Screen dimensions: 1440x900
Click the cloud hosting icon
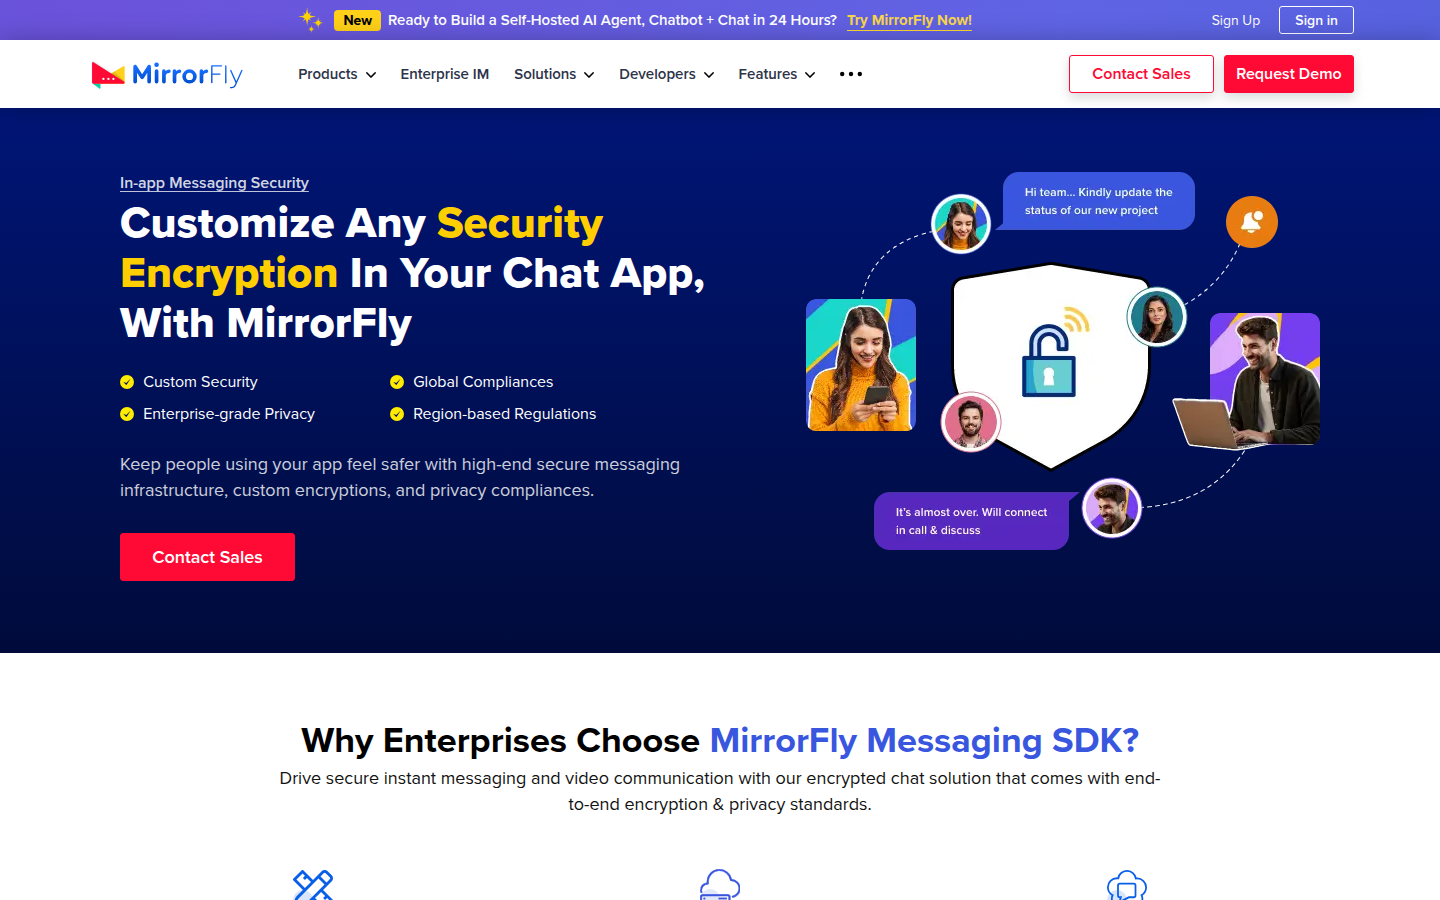(x=720, y=885)
